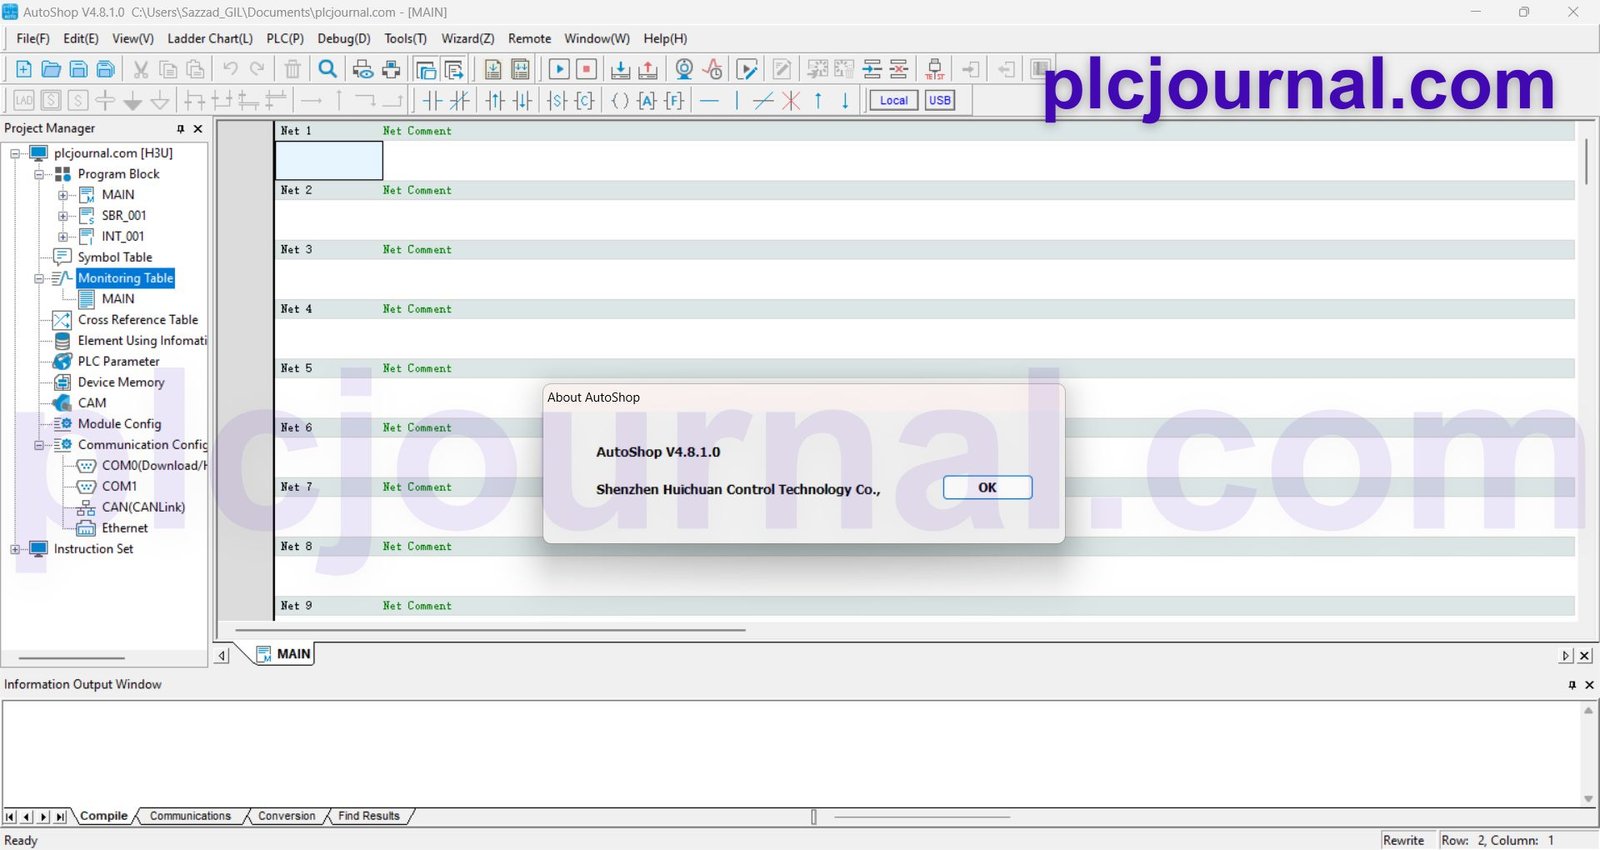Switch to the Communications output tab
Viewport: 1600px width, 850px height.
[190, 816]
